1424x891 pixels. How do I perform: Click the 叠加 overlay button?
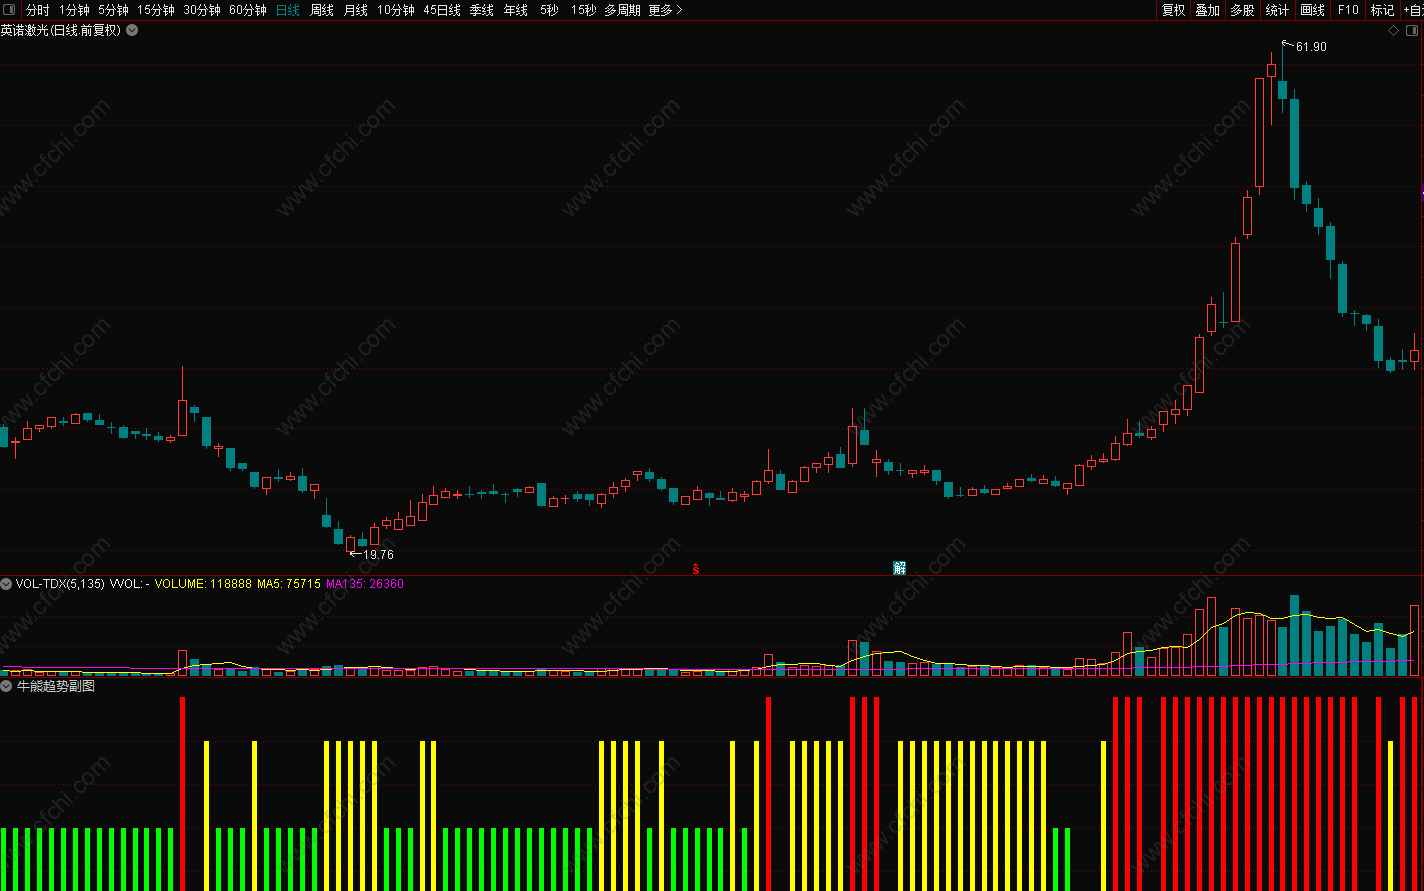click(1207, 10)
